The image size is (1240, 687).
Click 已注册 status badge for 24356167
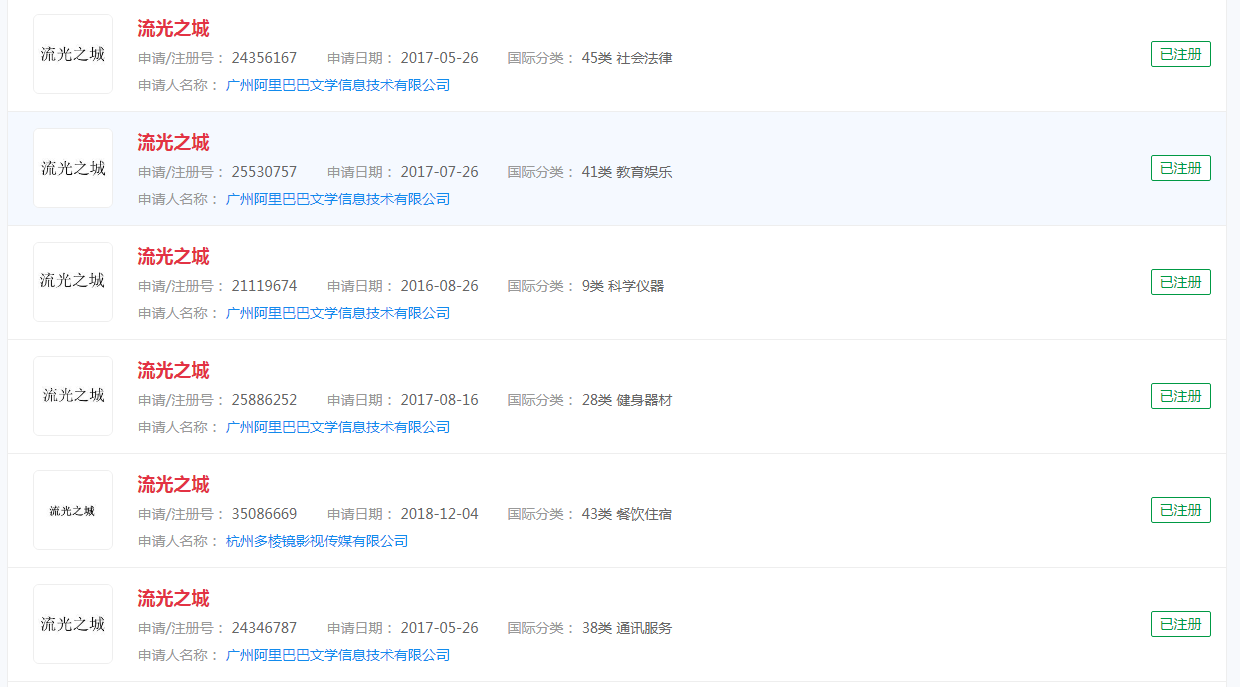(1181, 54)
